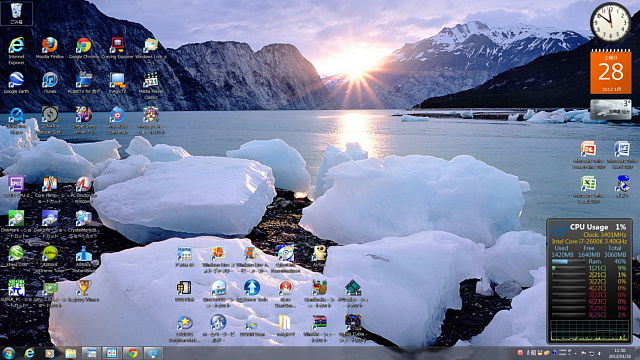
Task: Open the PowerPoint 2007 desktop shortcut
Action: [x=588, y=154]
